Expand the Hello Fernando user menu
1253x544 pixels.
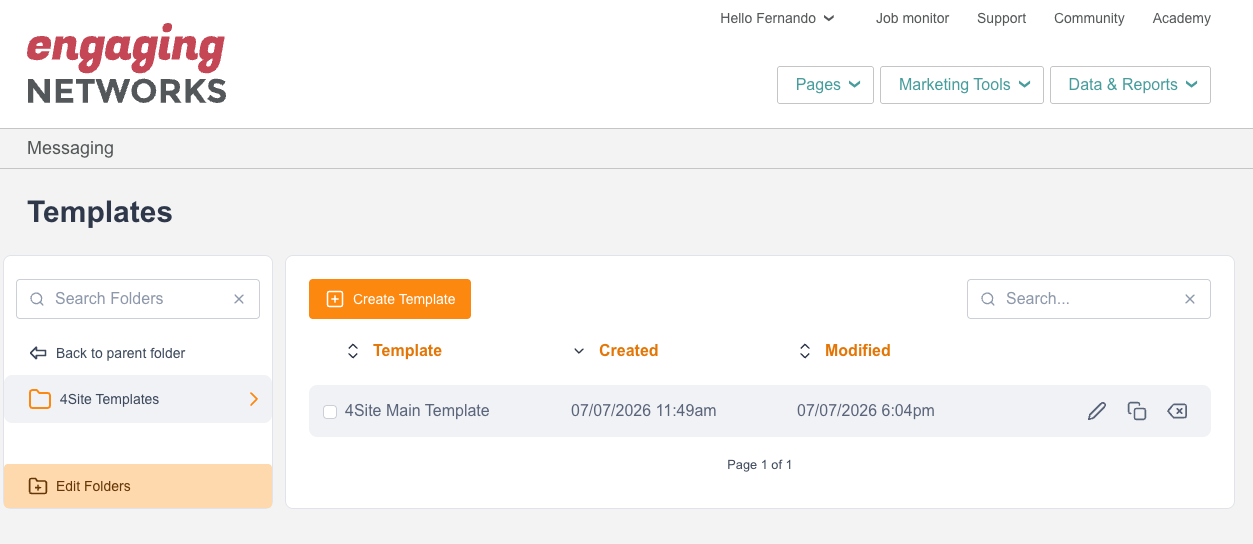pos(777,18)
